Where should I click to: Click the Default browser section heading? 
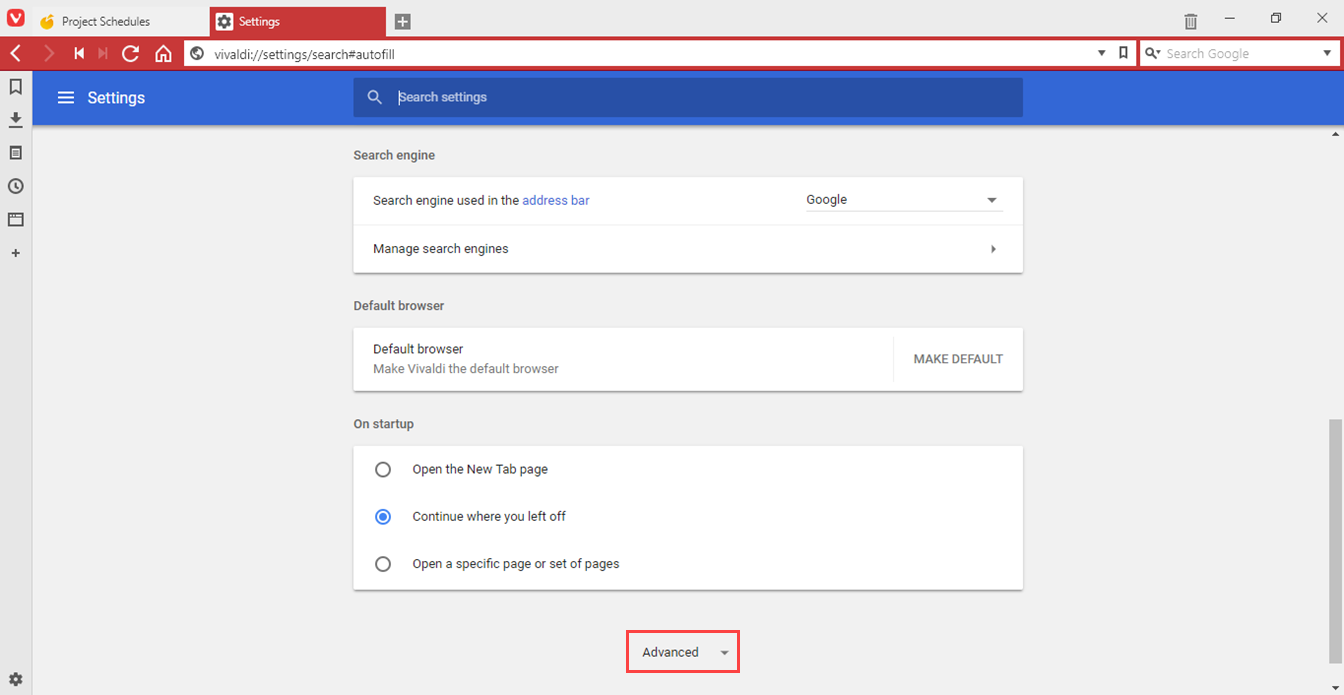pos(399,305)
